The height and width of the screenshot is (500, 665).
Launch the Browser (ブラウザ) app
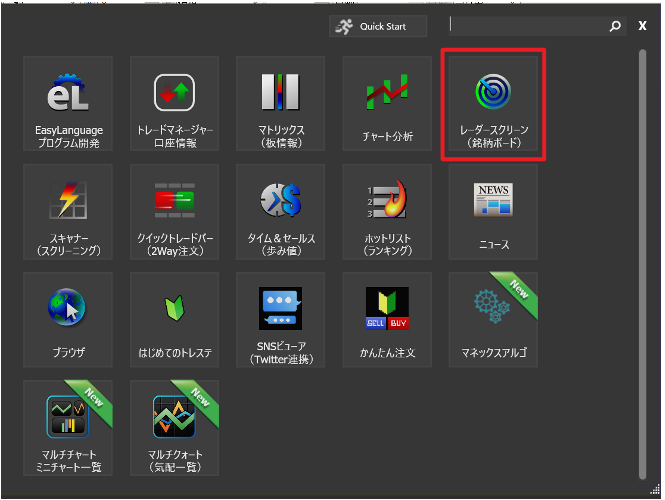[68, 320]
